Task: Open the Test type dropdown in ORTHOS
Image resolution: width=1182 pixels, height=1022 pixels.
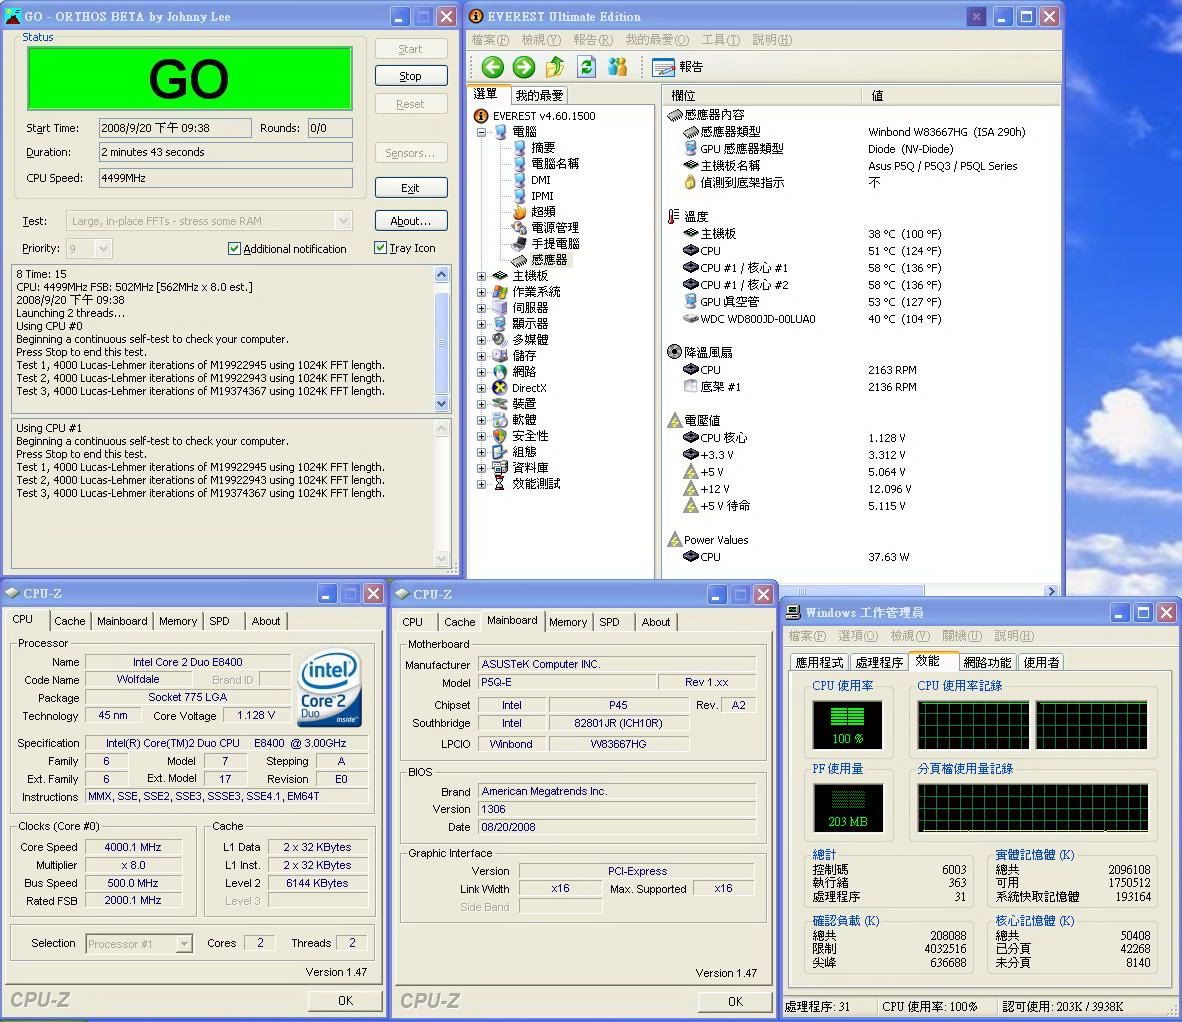Action: pyautogui.click(x=343, y=221)
